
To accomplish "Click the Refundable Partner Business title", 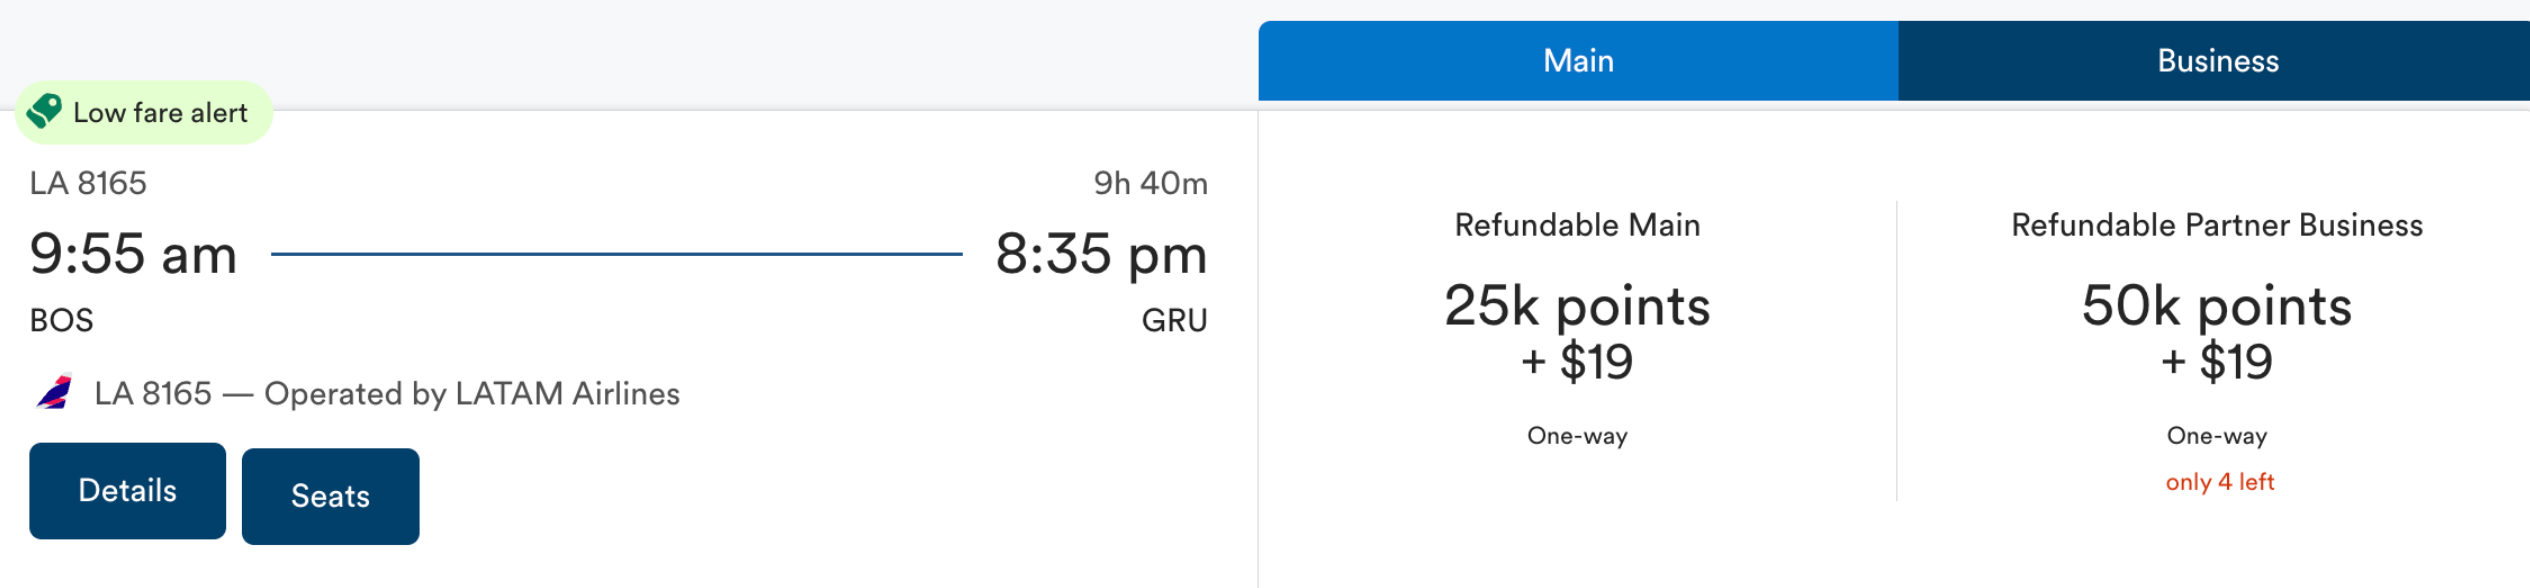I will (x=2217, y=225).
